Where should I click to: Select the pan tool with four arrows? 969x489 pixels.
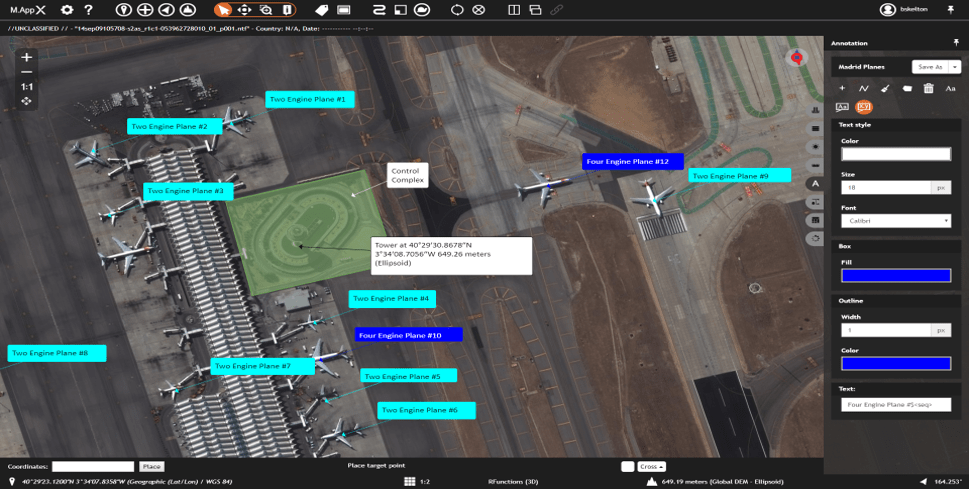coord(244,9)
